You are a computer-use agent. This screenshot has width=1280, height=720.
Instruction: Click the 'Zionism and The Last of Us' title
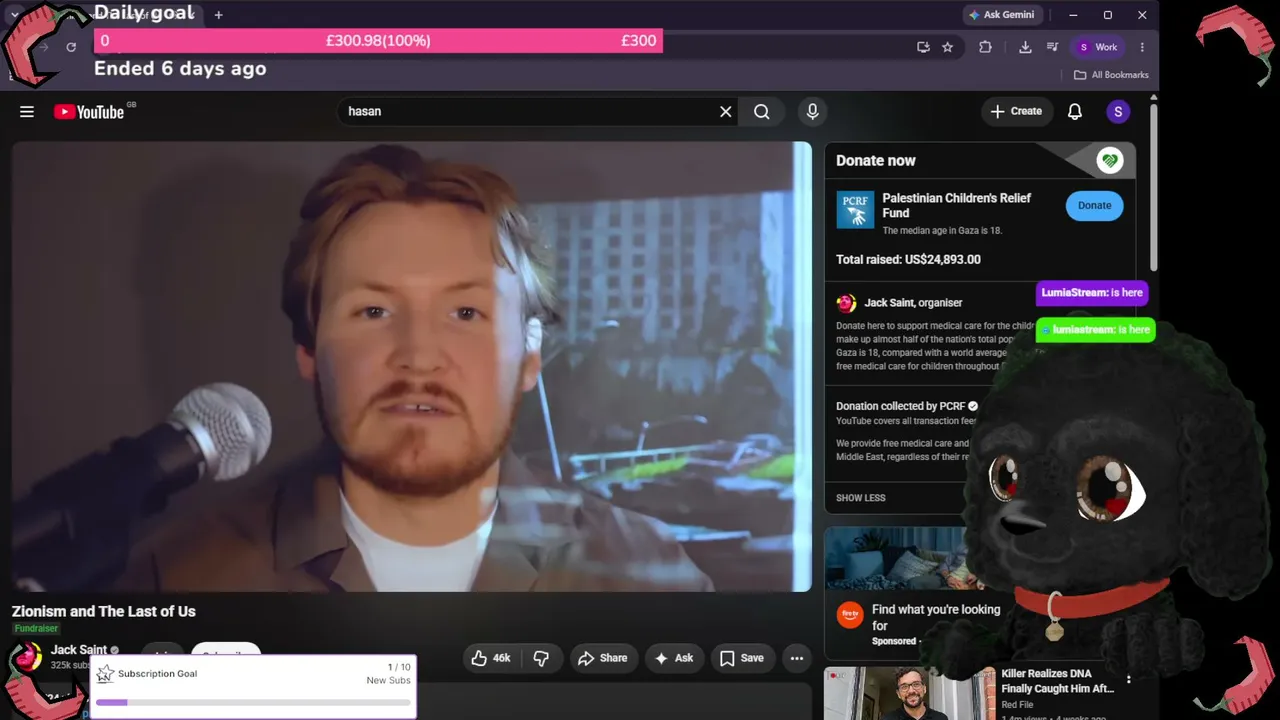(104, 611)
